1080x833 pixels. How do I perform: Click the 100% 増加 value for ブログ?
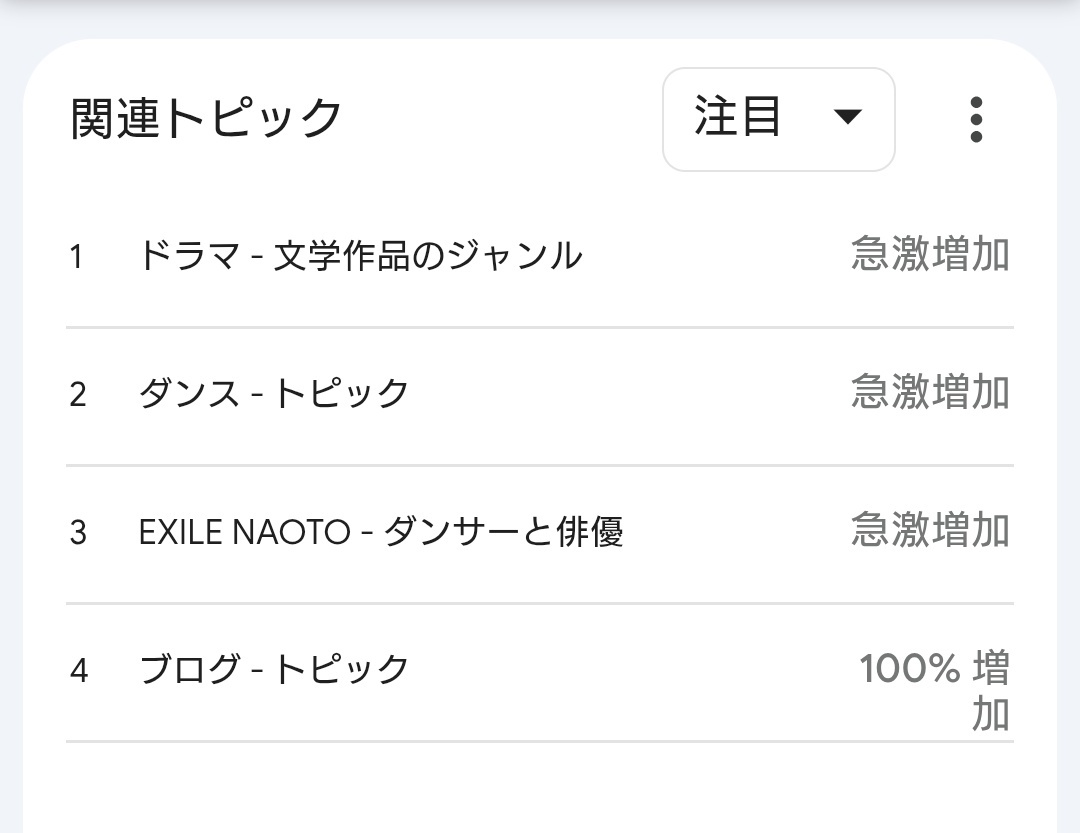click(x=935, y=690)
